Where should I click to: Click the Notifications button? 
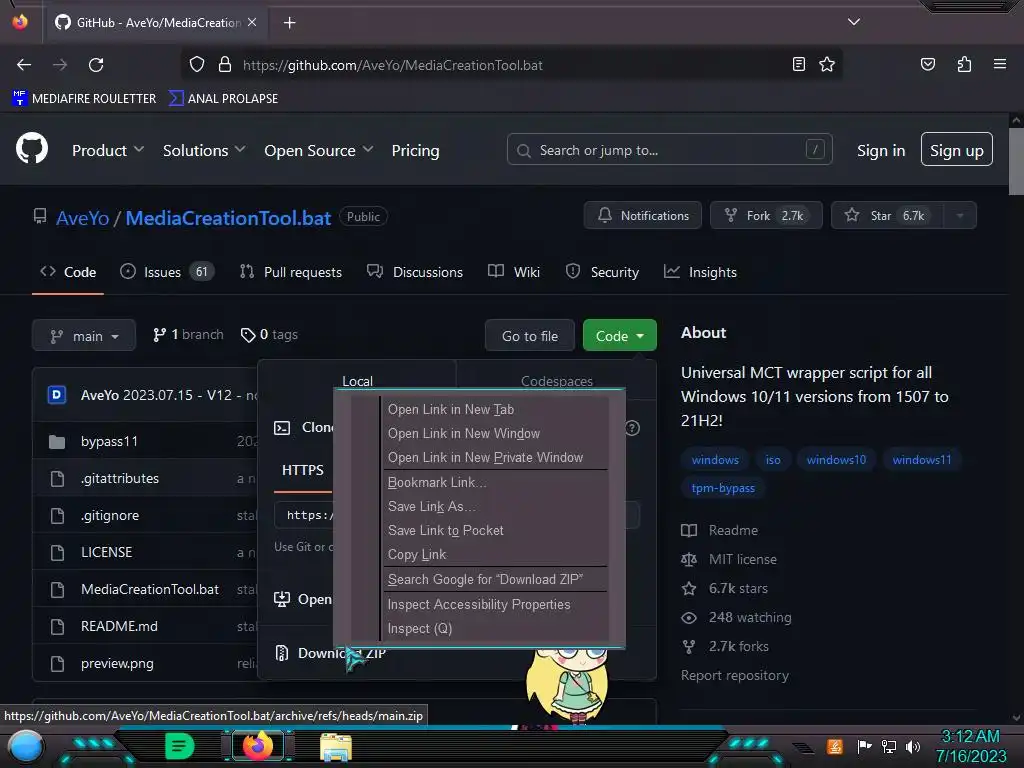643,216
